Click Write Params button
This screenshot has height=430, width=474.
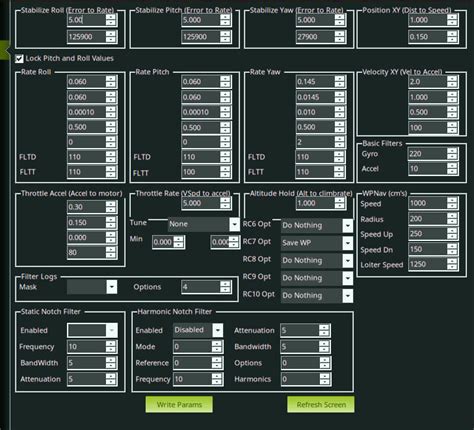(179, 404)
